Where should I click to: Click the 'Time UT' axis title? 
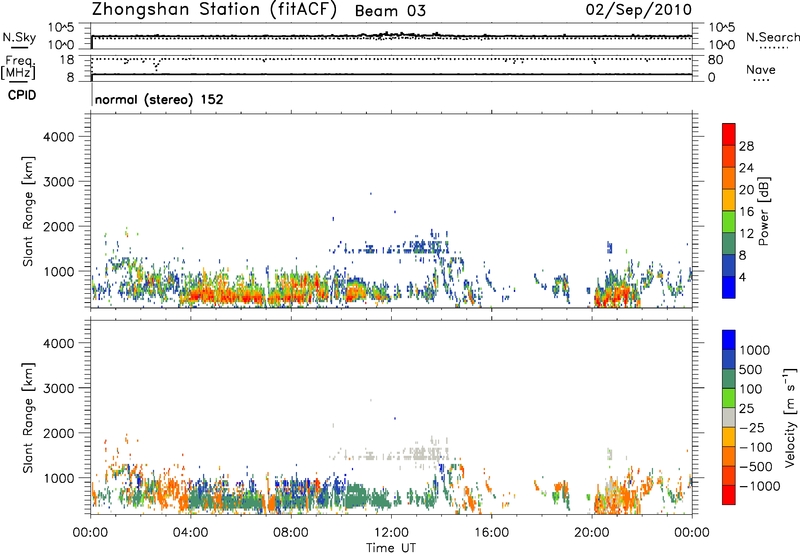(x=391, y=547)
